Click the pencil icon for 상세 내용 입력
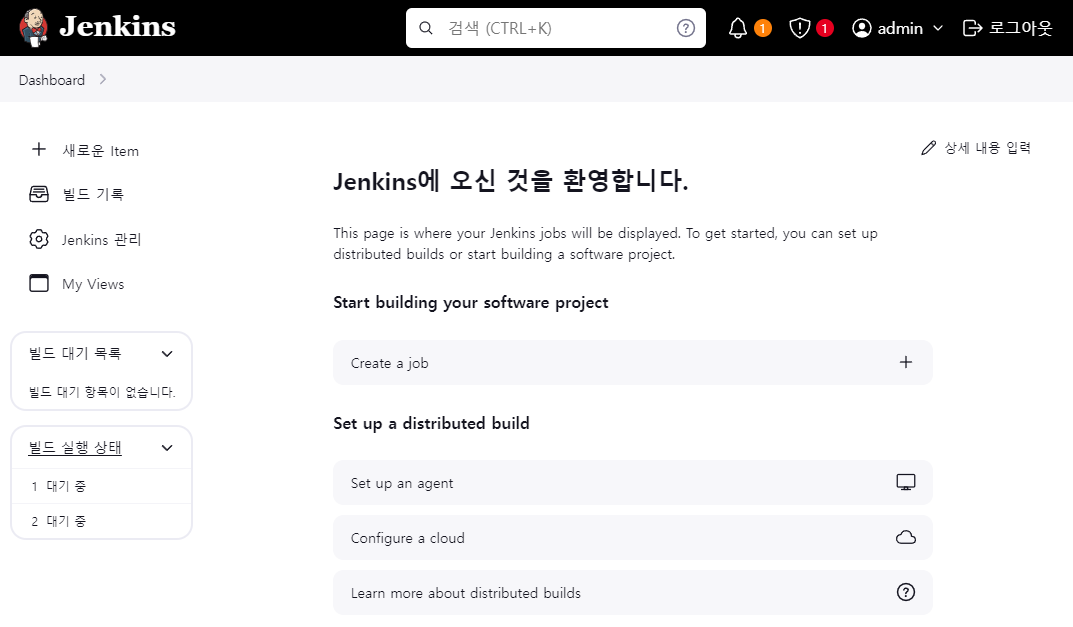The width and height of the screenshot is (1073, 627). (x=929, y=148)
